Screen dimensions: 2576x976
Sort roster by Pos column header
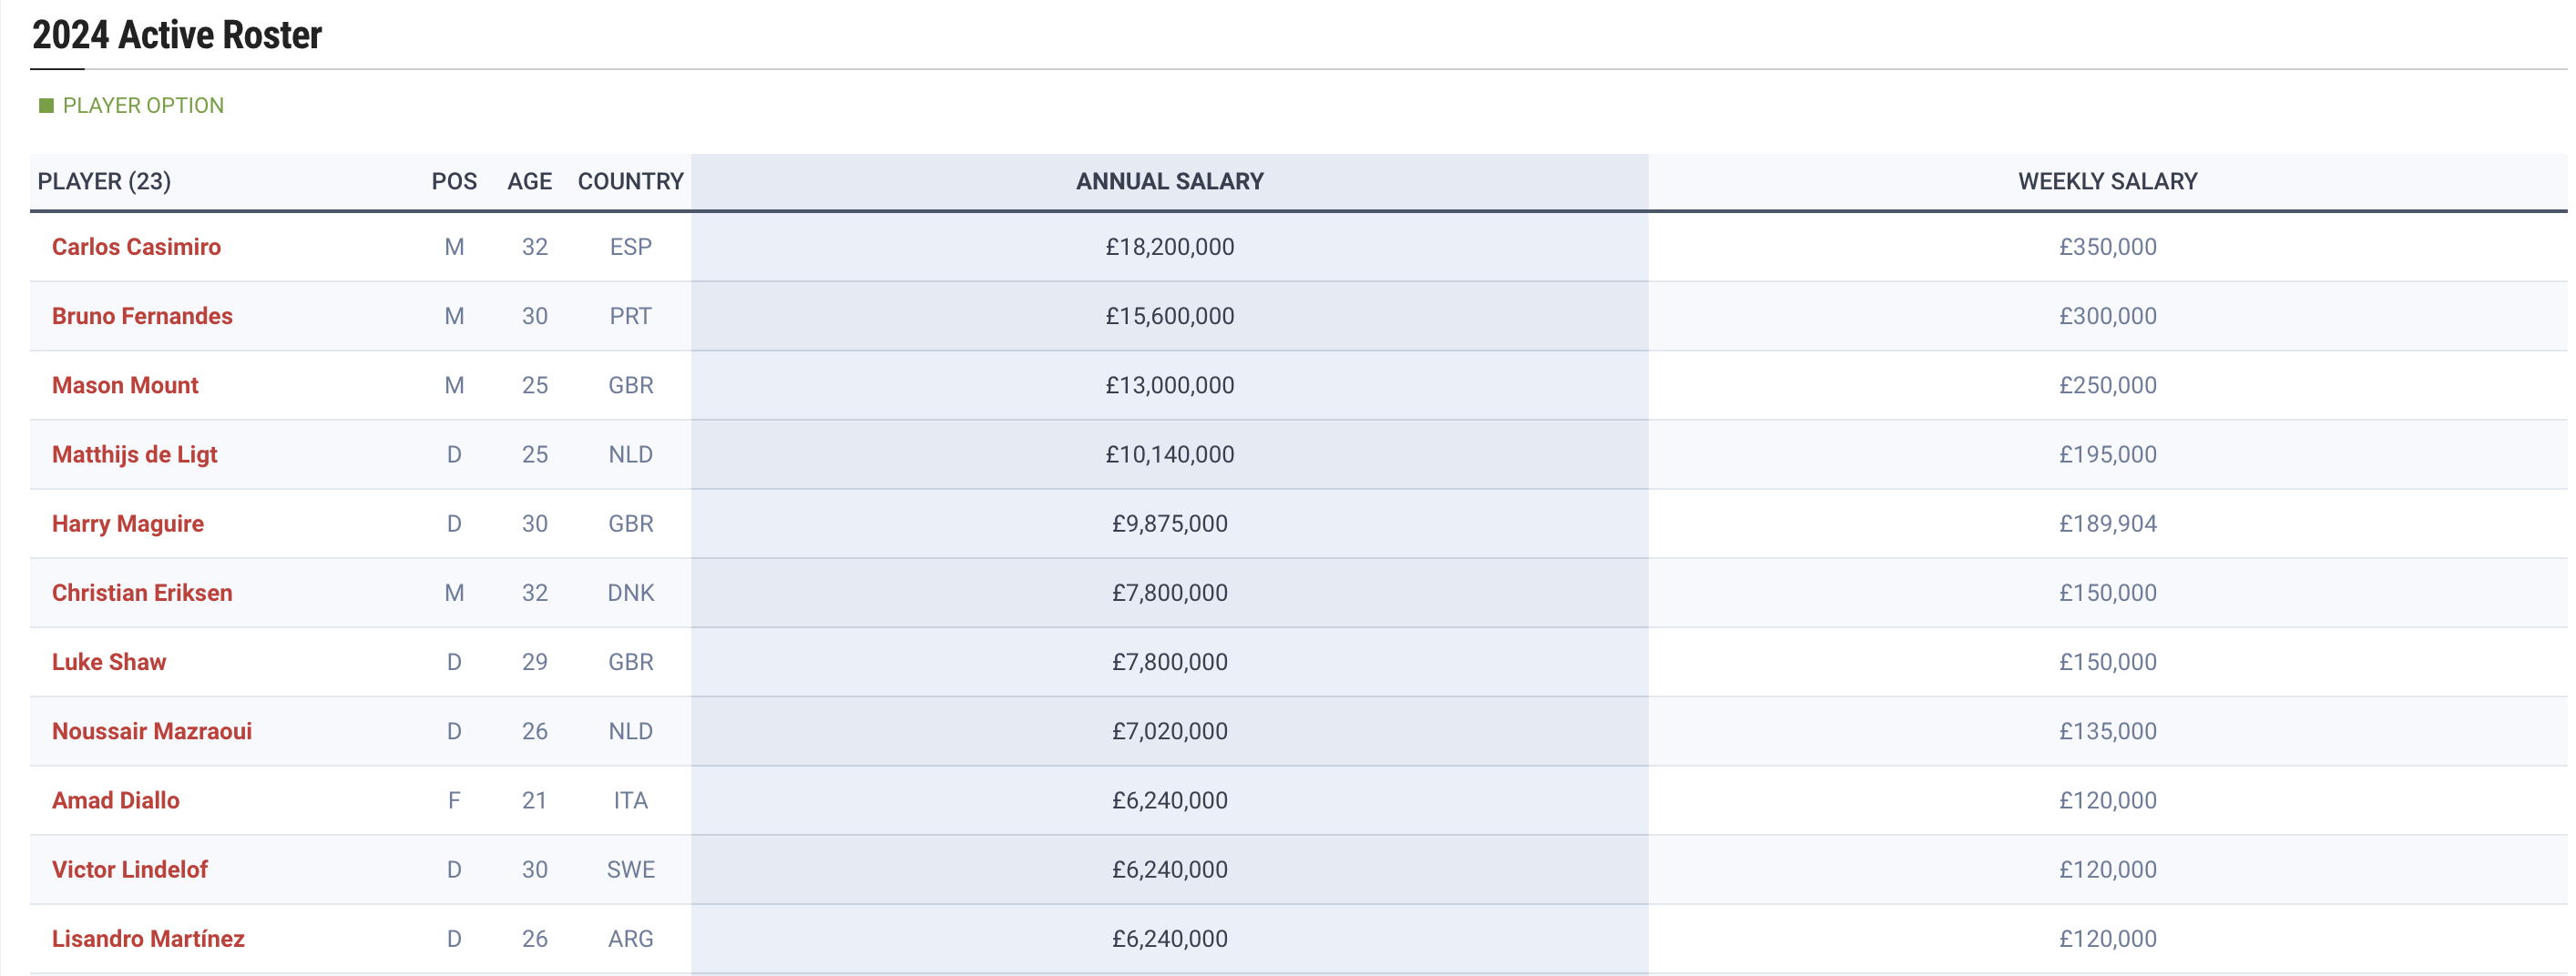454,182
